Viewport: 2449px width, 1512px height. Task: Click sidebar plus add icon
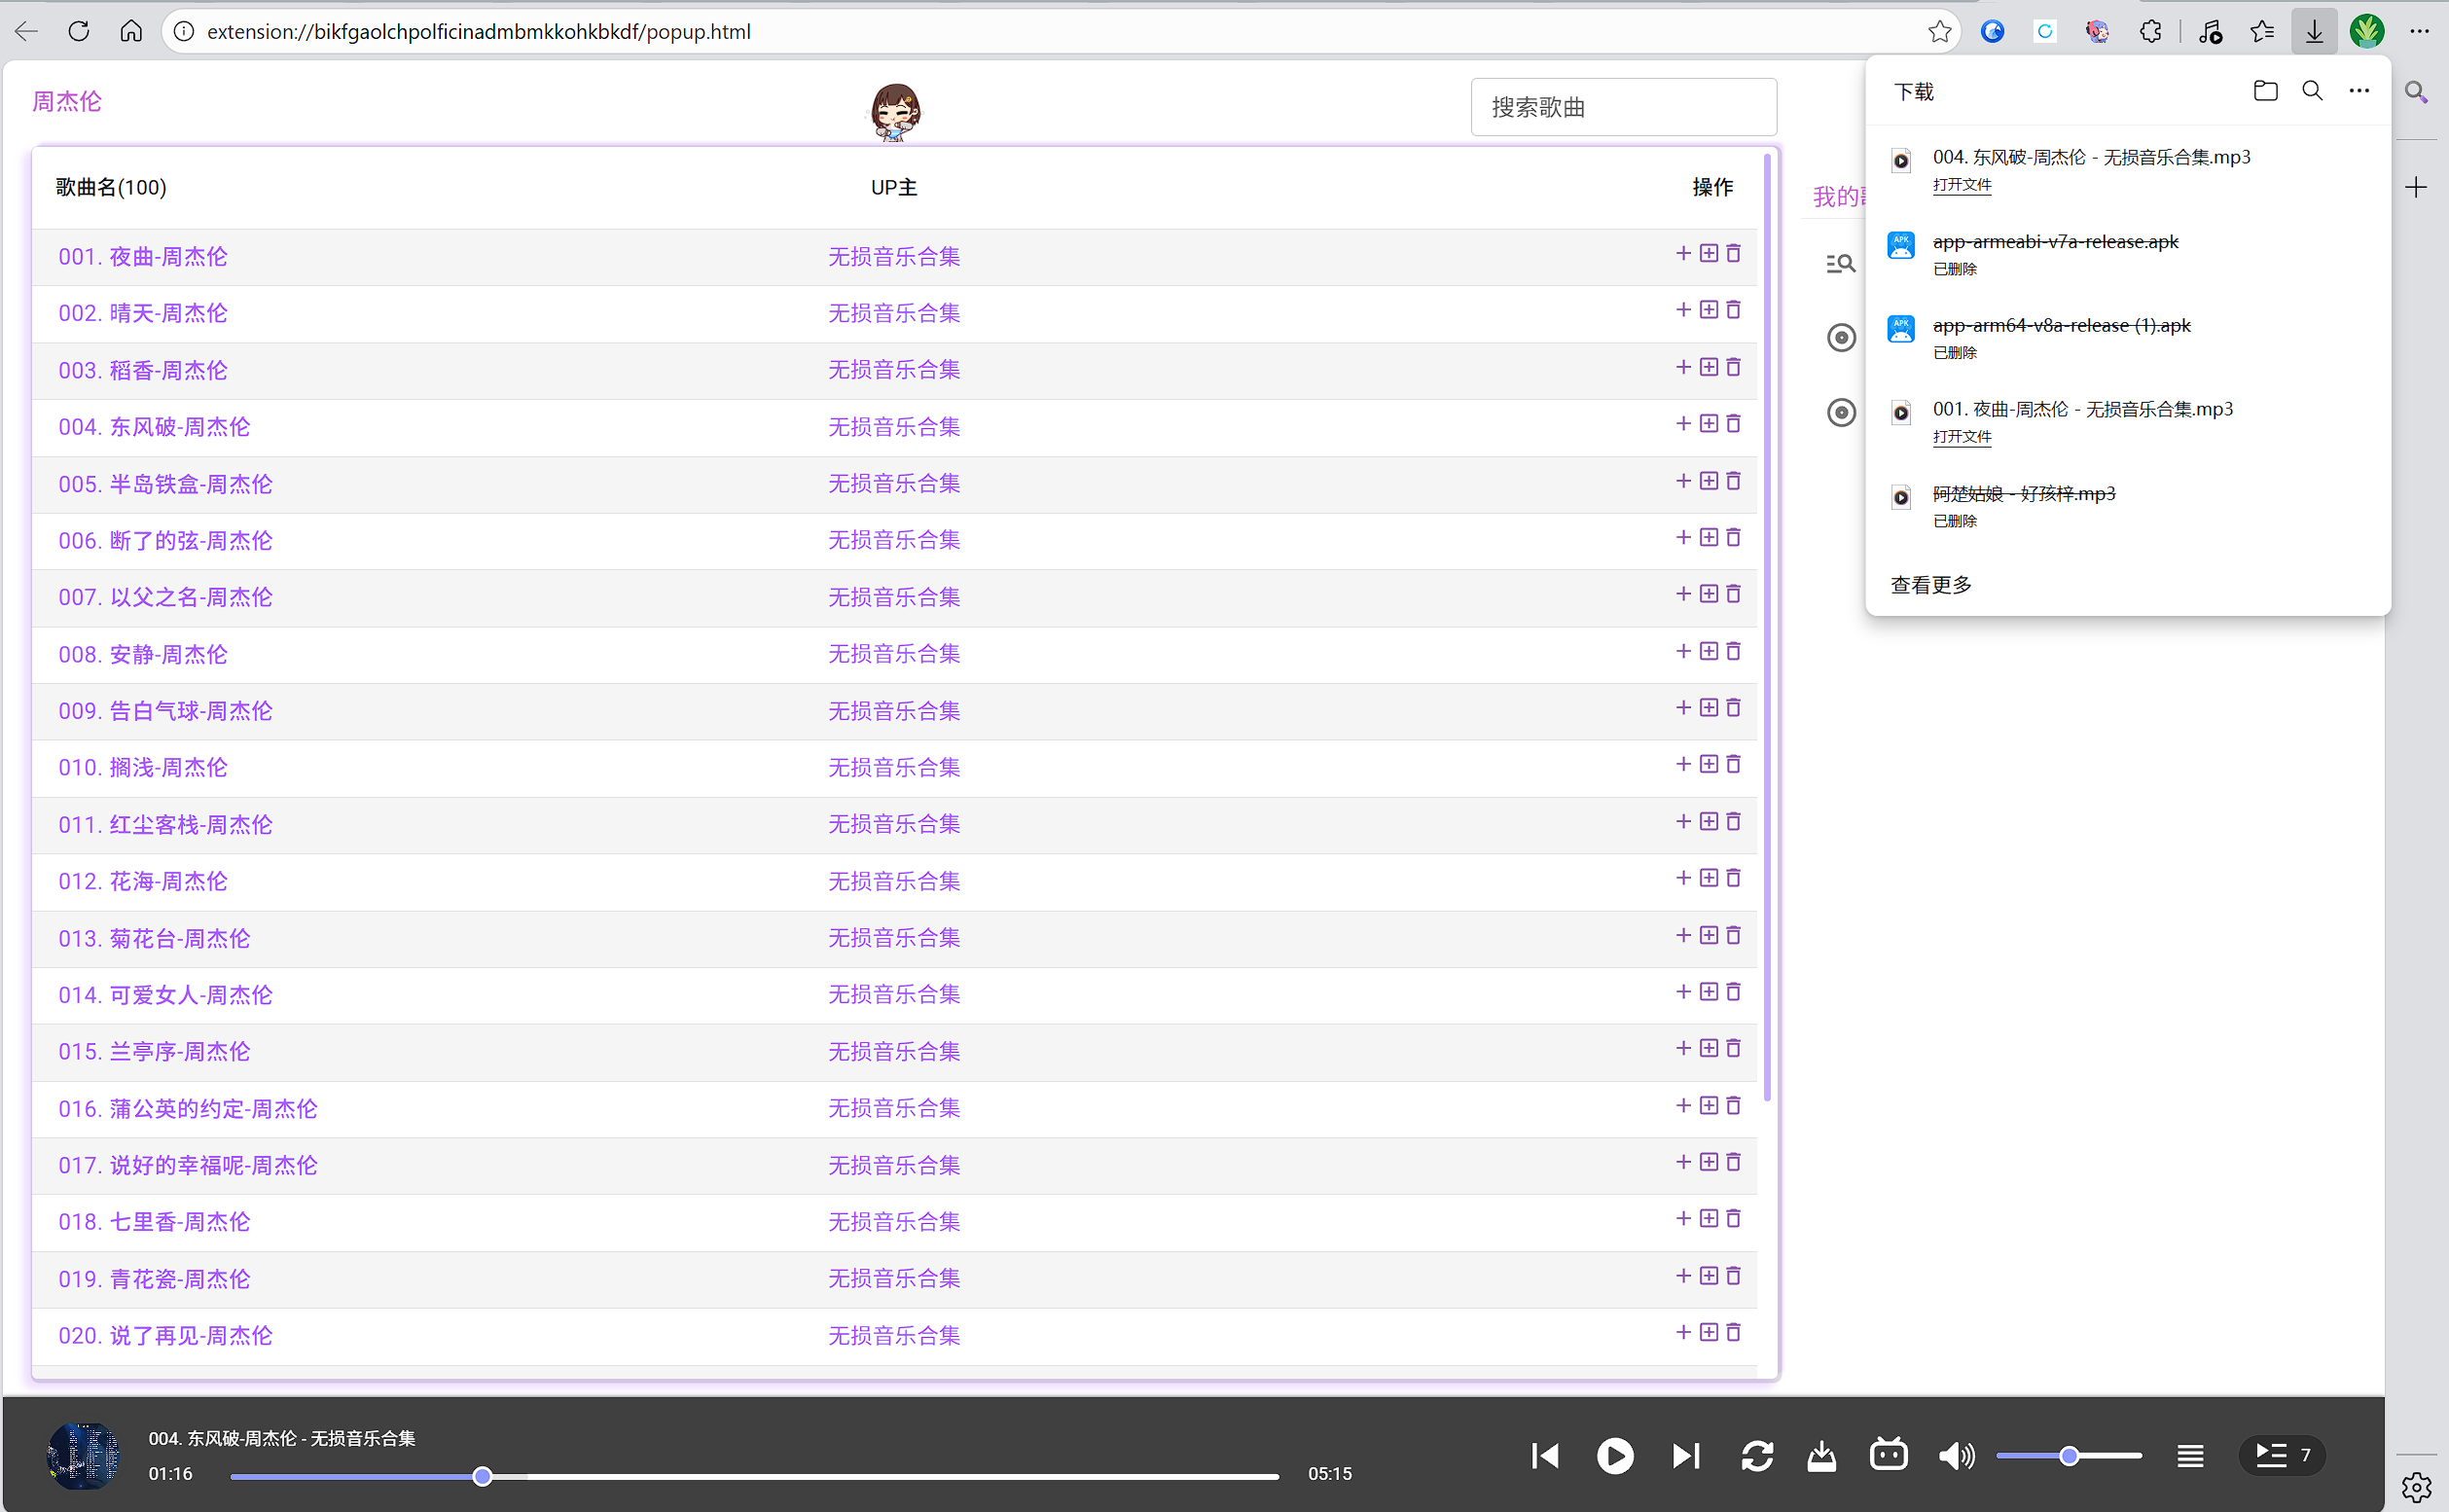coord(2416,187)
